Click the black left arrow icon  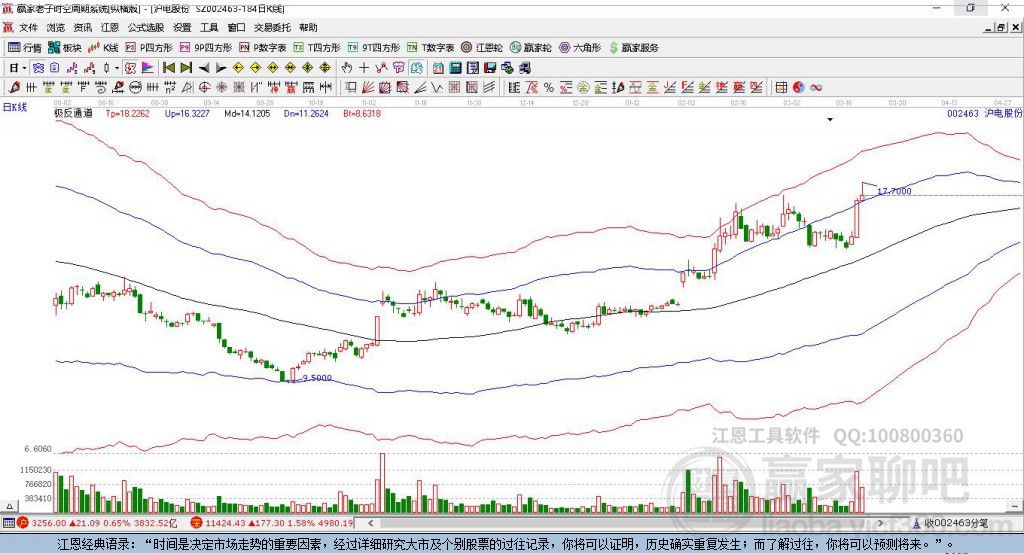pyautogui.click(x=204, y=68)
